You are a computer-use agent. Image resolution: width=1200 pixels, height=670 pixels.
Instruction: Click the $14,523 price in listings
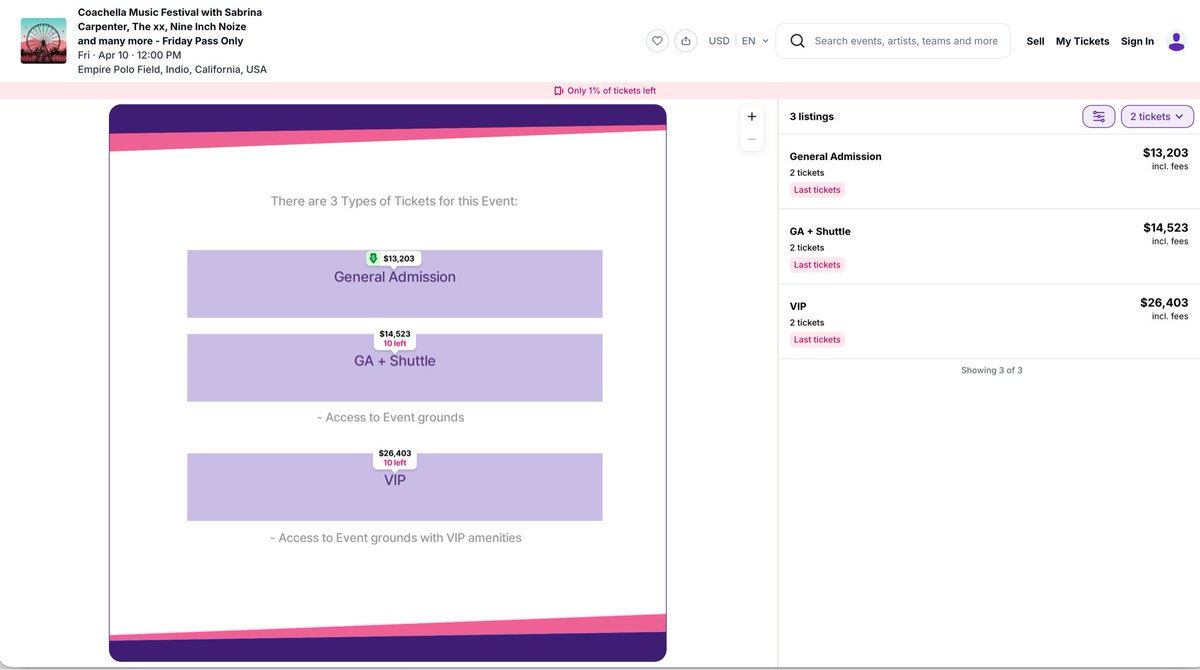[x=1165, y=228]
